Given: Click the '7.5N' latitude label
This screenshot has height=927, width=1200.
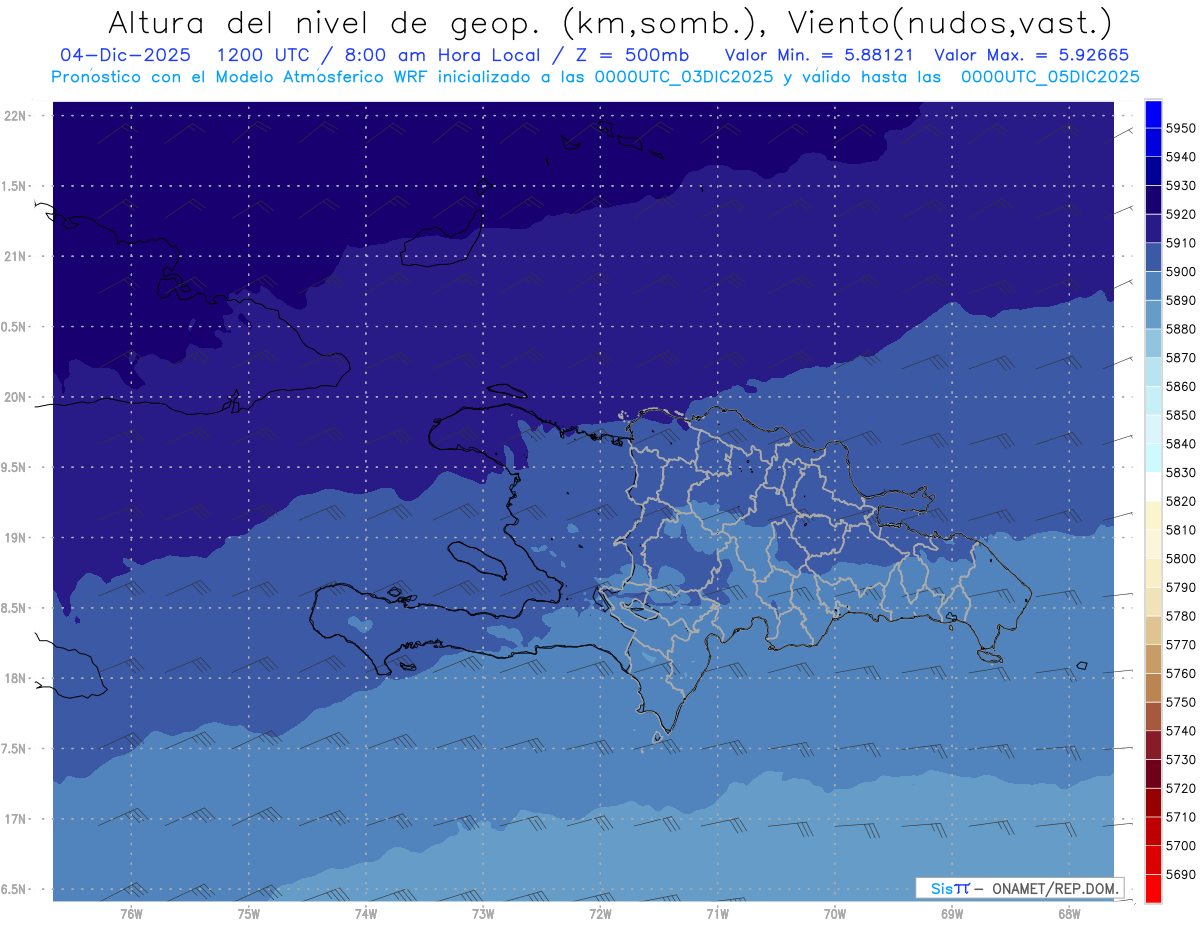Looking at the screenshot, I should coord(15,749).
